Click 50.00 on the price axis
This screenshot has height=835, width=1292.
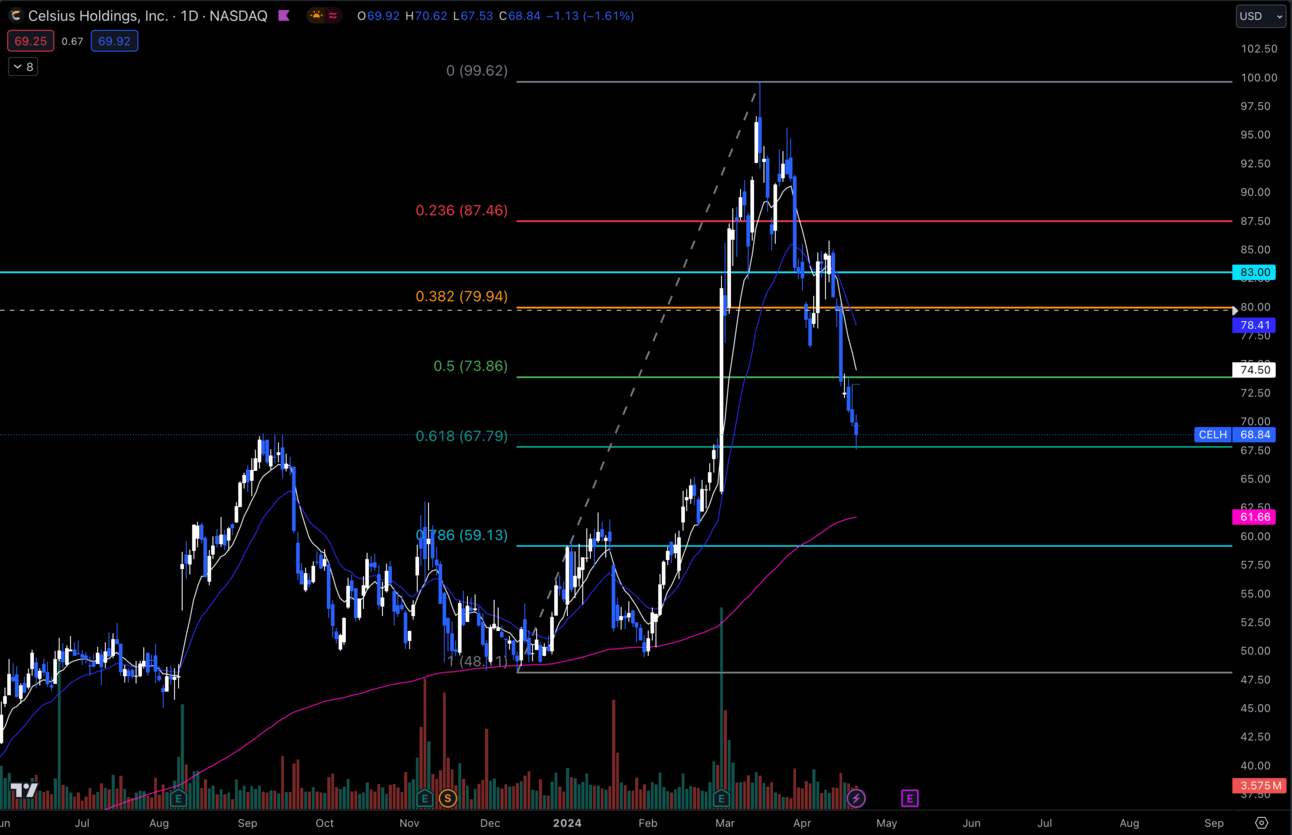pyautogui.click(x=1258, y=651)
